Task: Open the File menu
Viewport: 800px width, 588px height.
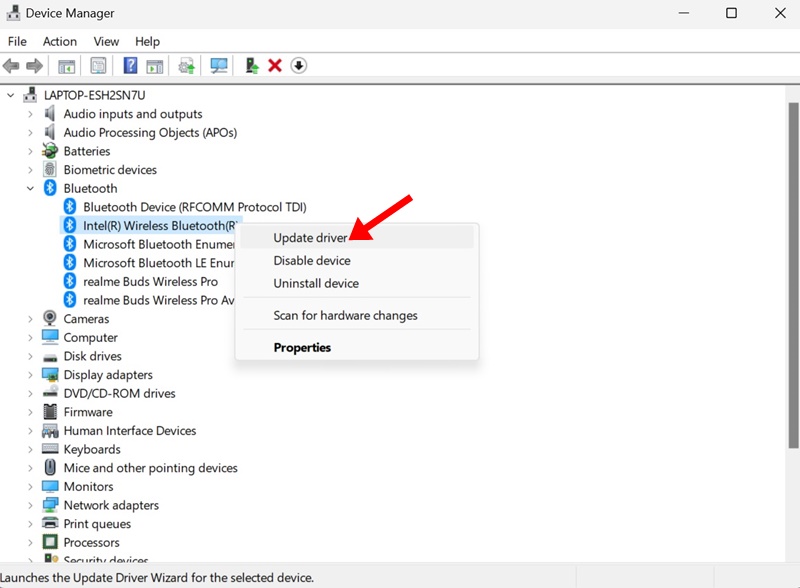Action: (x=17, y=41)
